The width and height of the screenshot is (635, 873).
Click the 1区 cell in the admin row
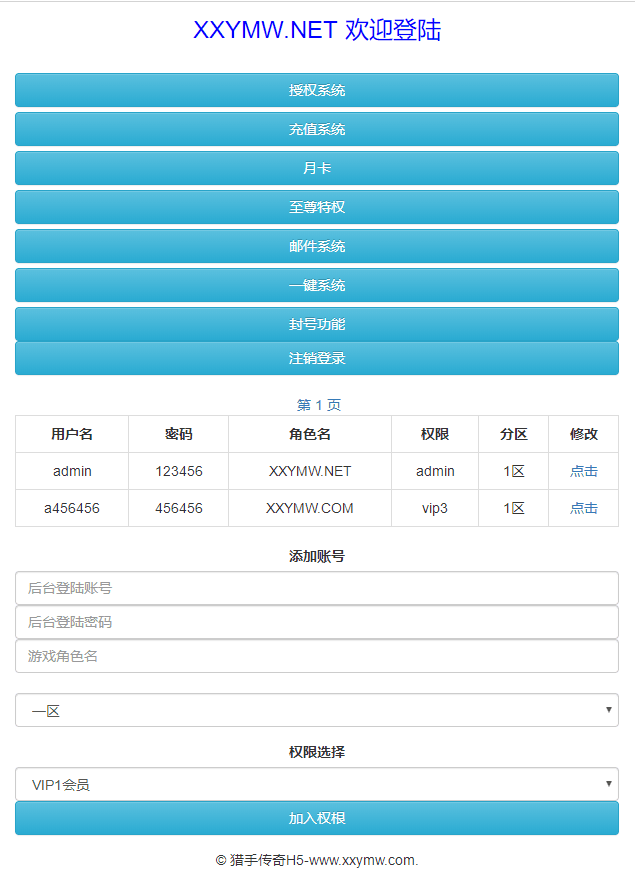tap(513, 471)
